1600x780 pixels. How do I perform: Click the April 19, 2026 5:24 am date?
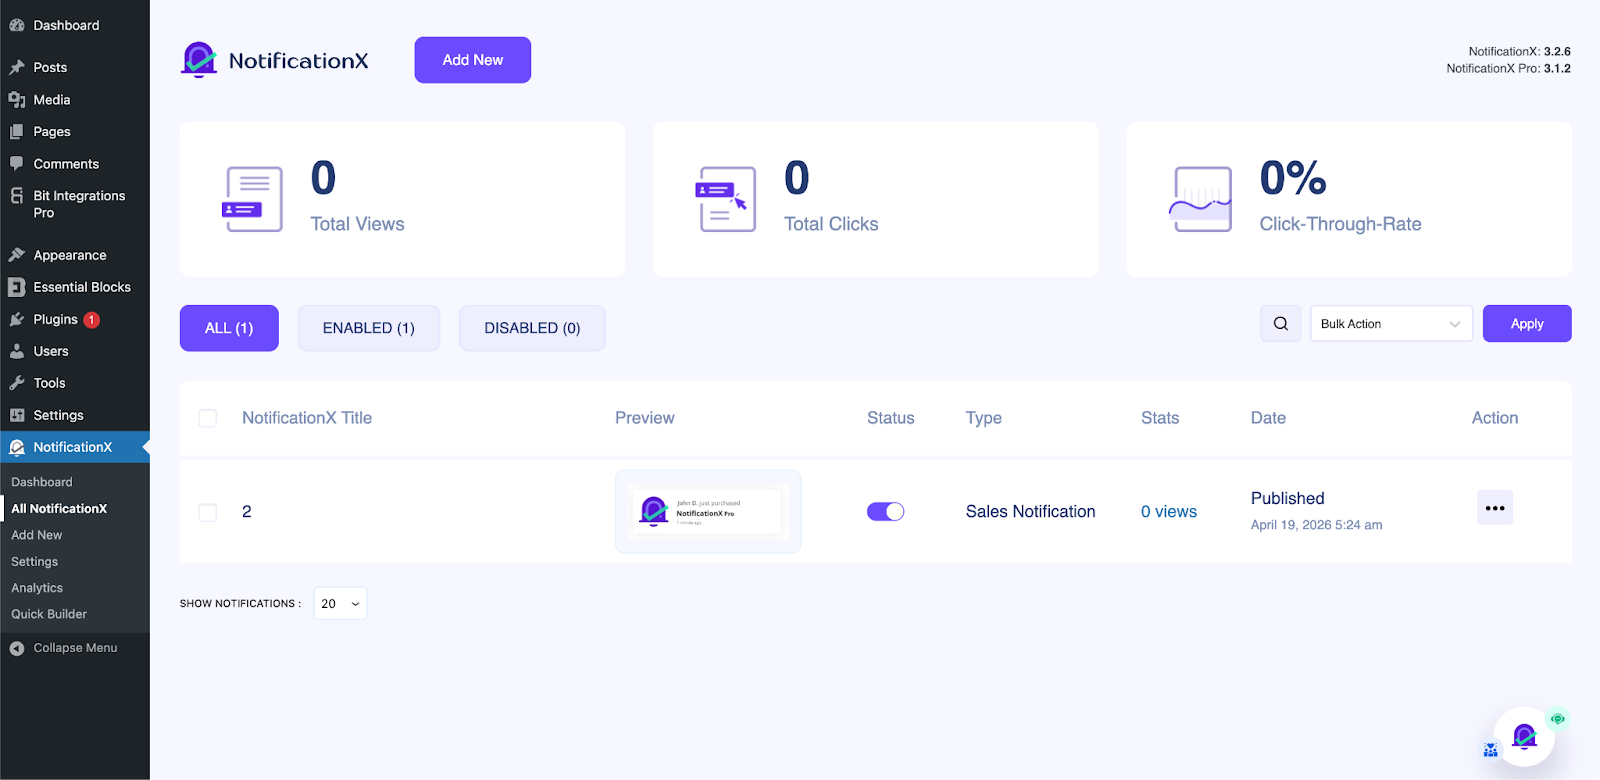tap(1317, 525)
